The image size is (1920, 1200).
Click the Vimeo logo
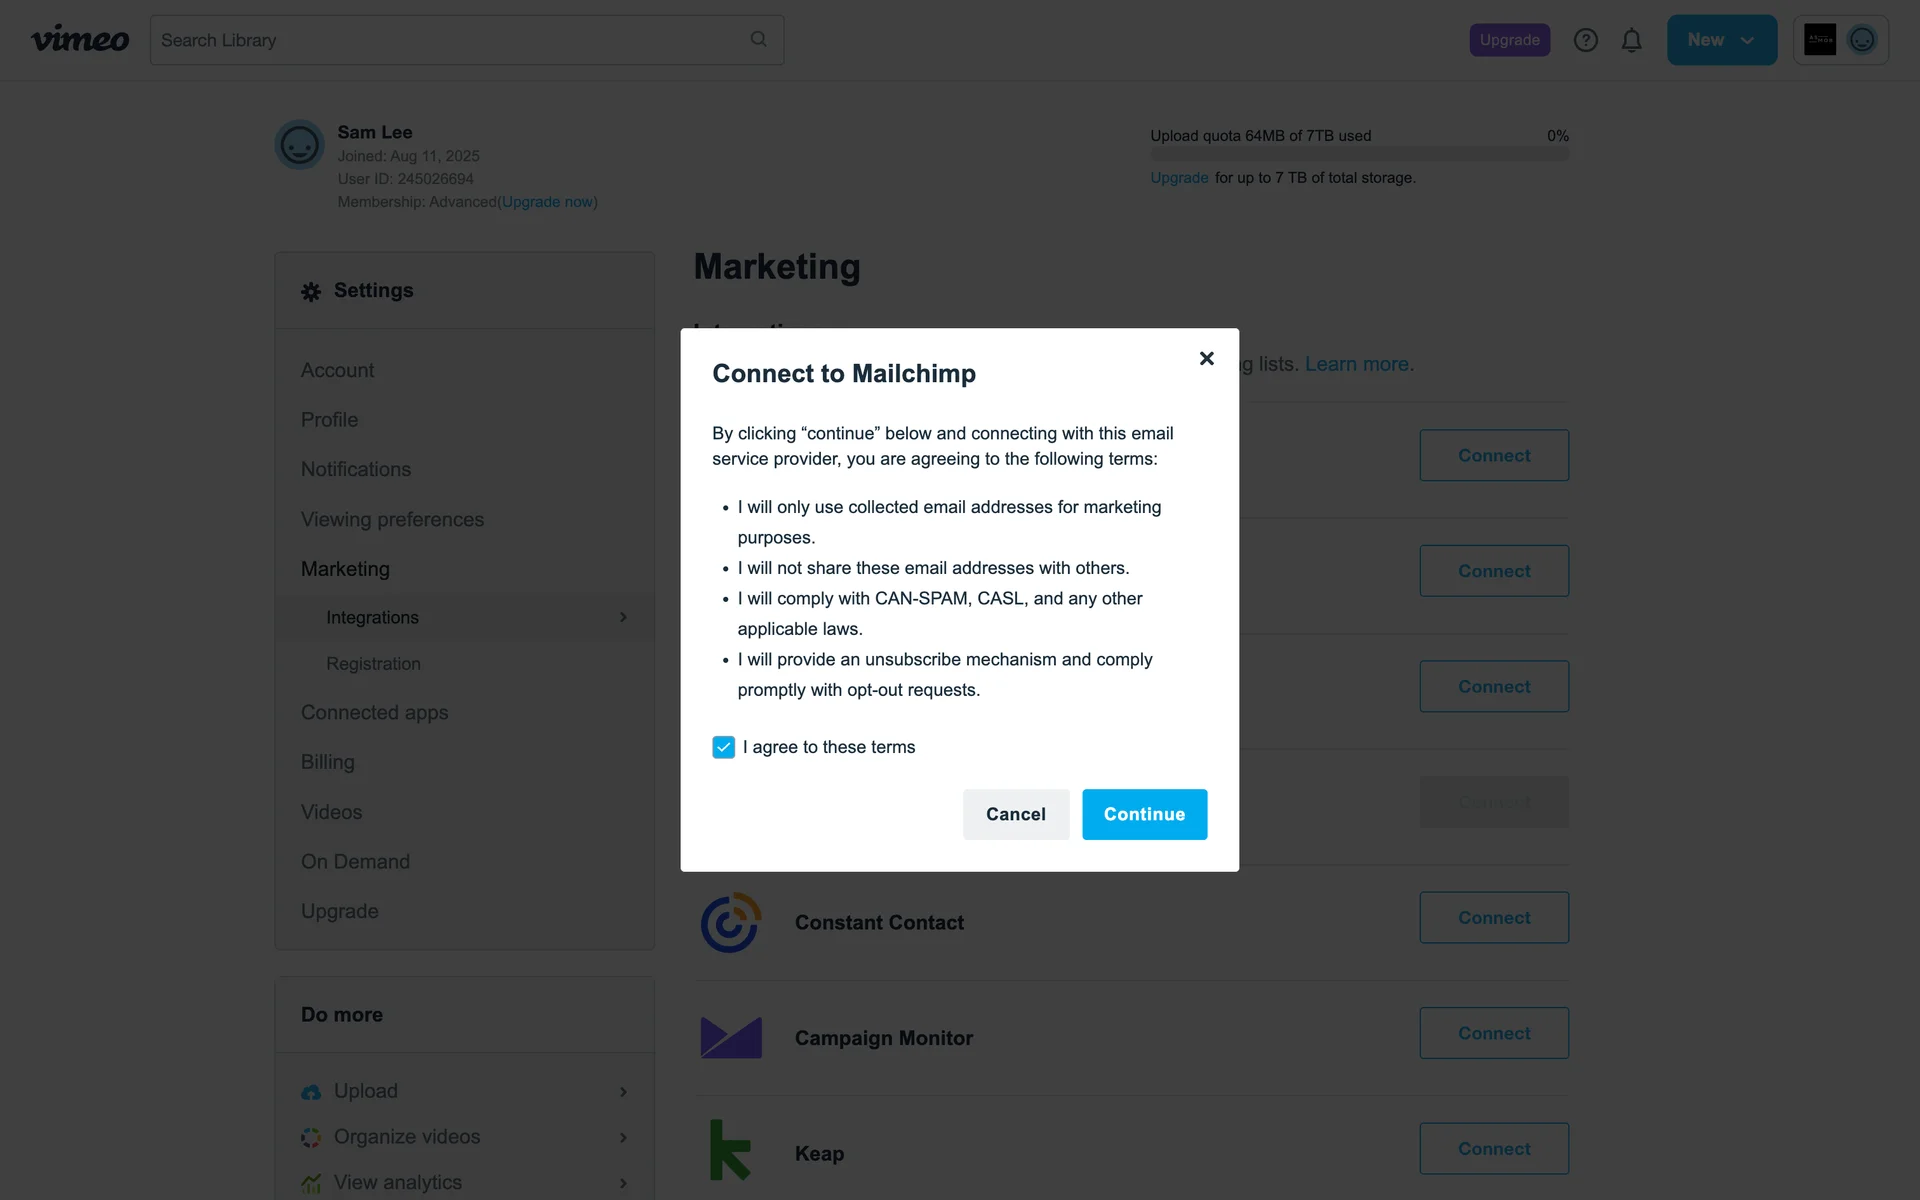point(80,40)
